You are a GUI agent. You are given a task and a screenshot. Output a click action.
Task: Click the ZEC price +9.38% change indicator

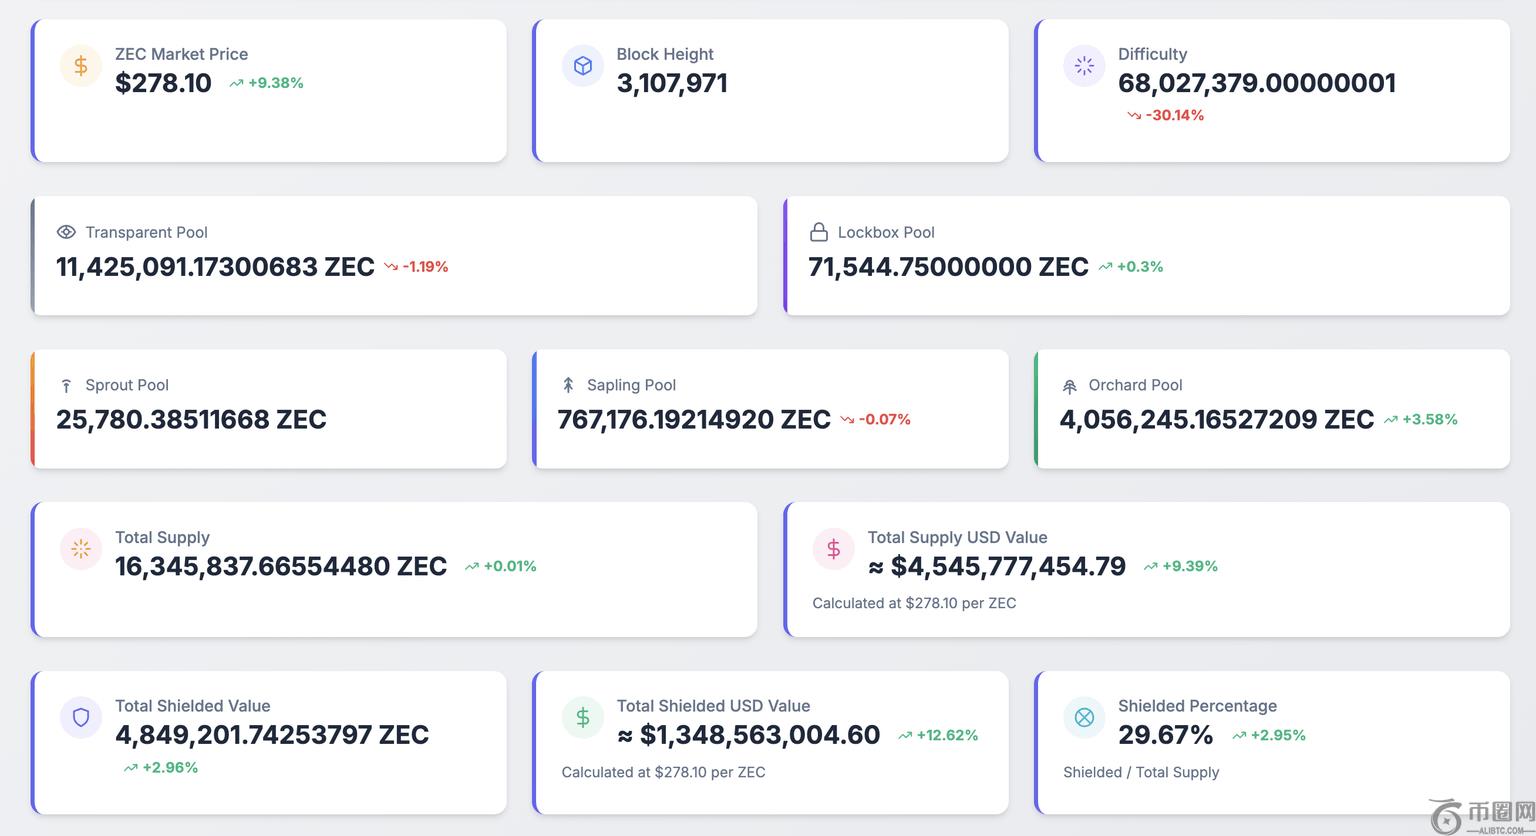point(266,83)
